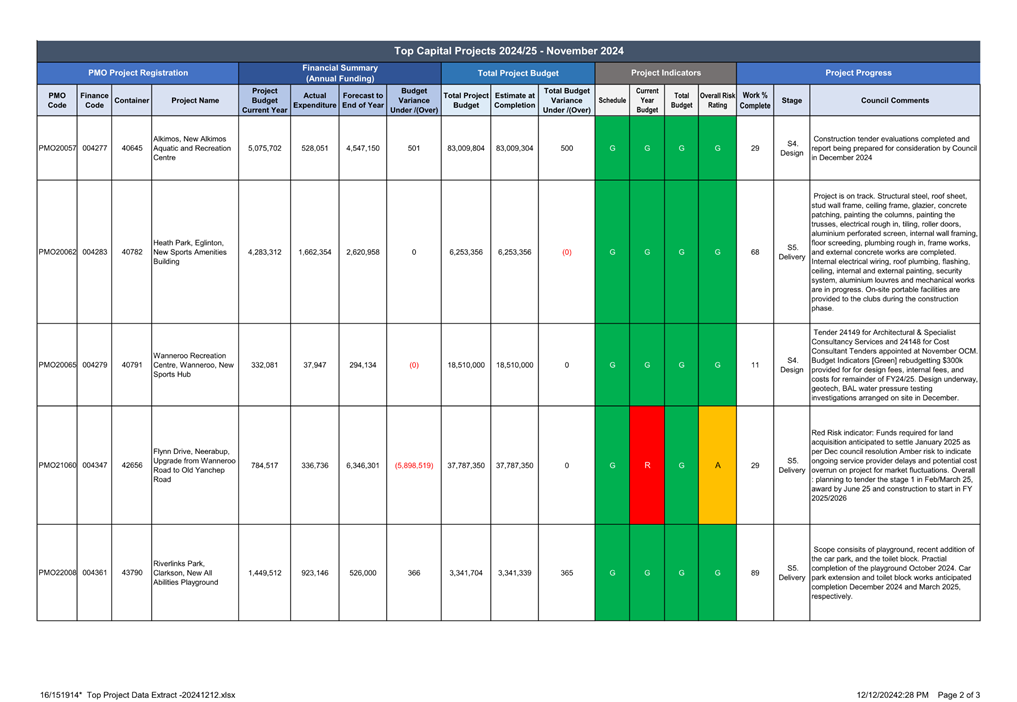This screenshot has height=702, width=1017.
Task: Click the negative variance (5,898,519) value
Action: (x=414, y=465)
